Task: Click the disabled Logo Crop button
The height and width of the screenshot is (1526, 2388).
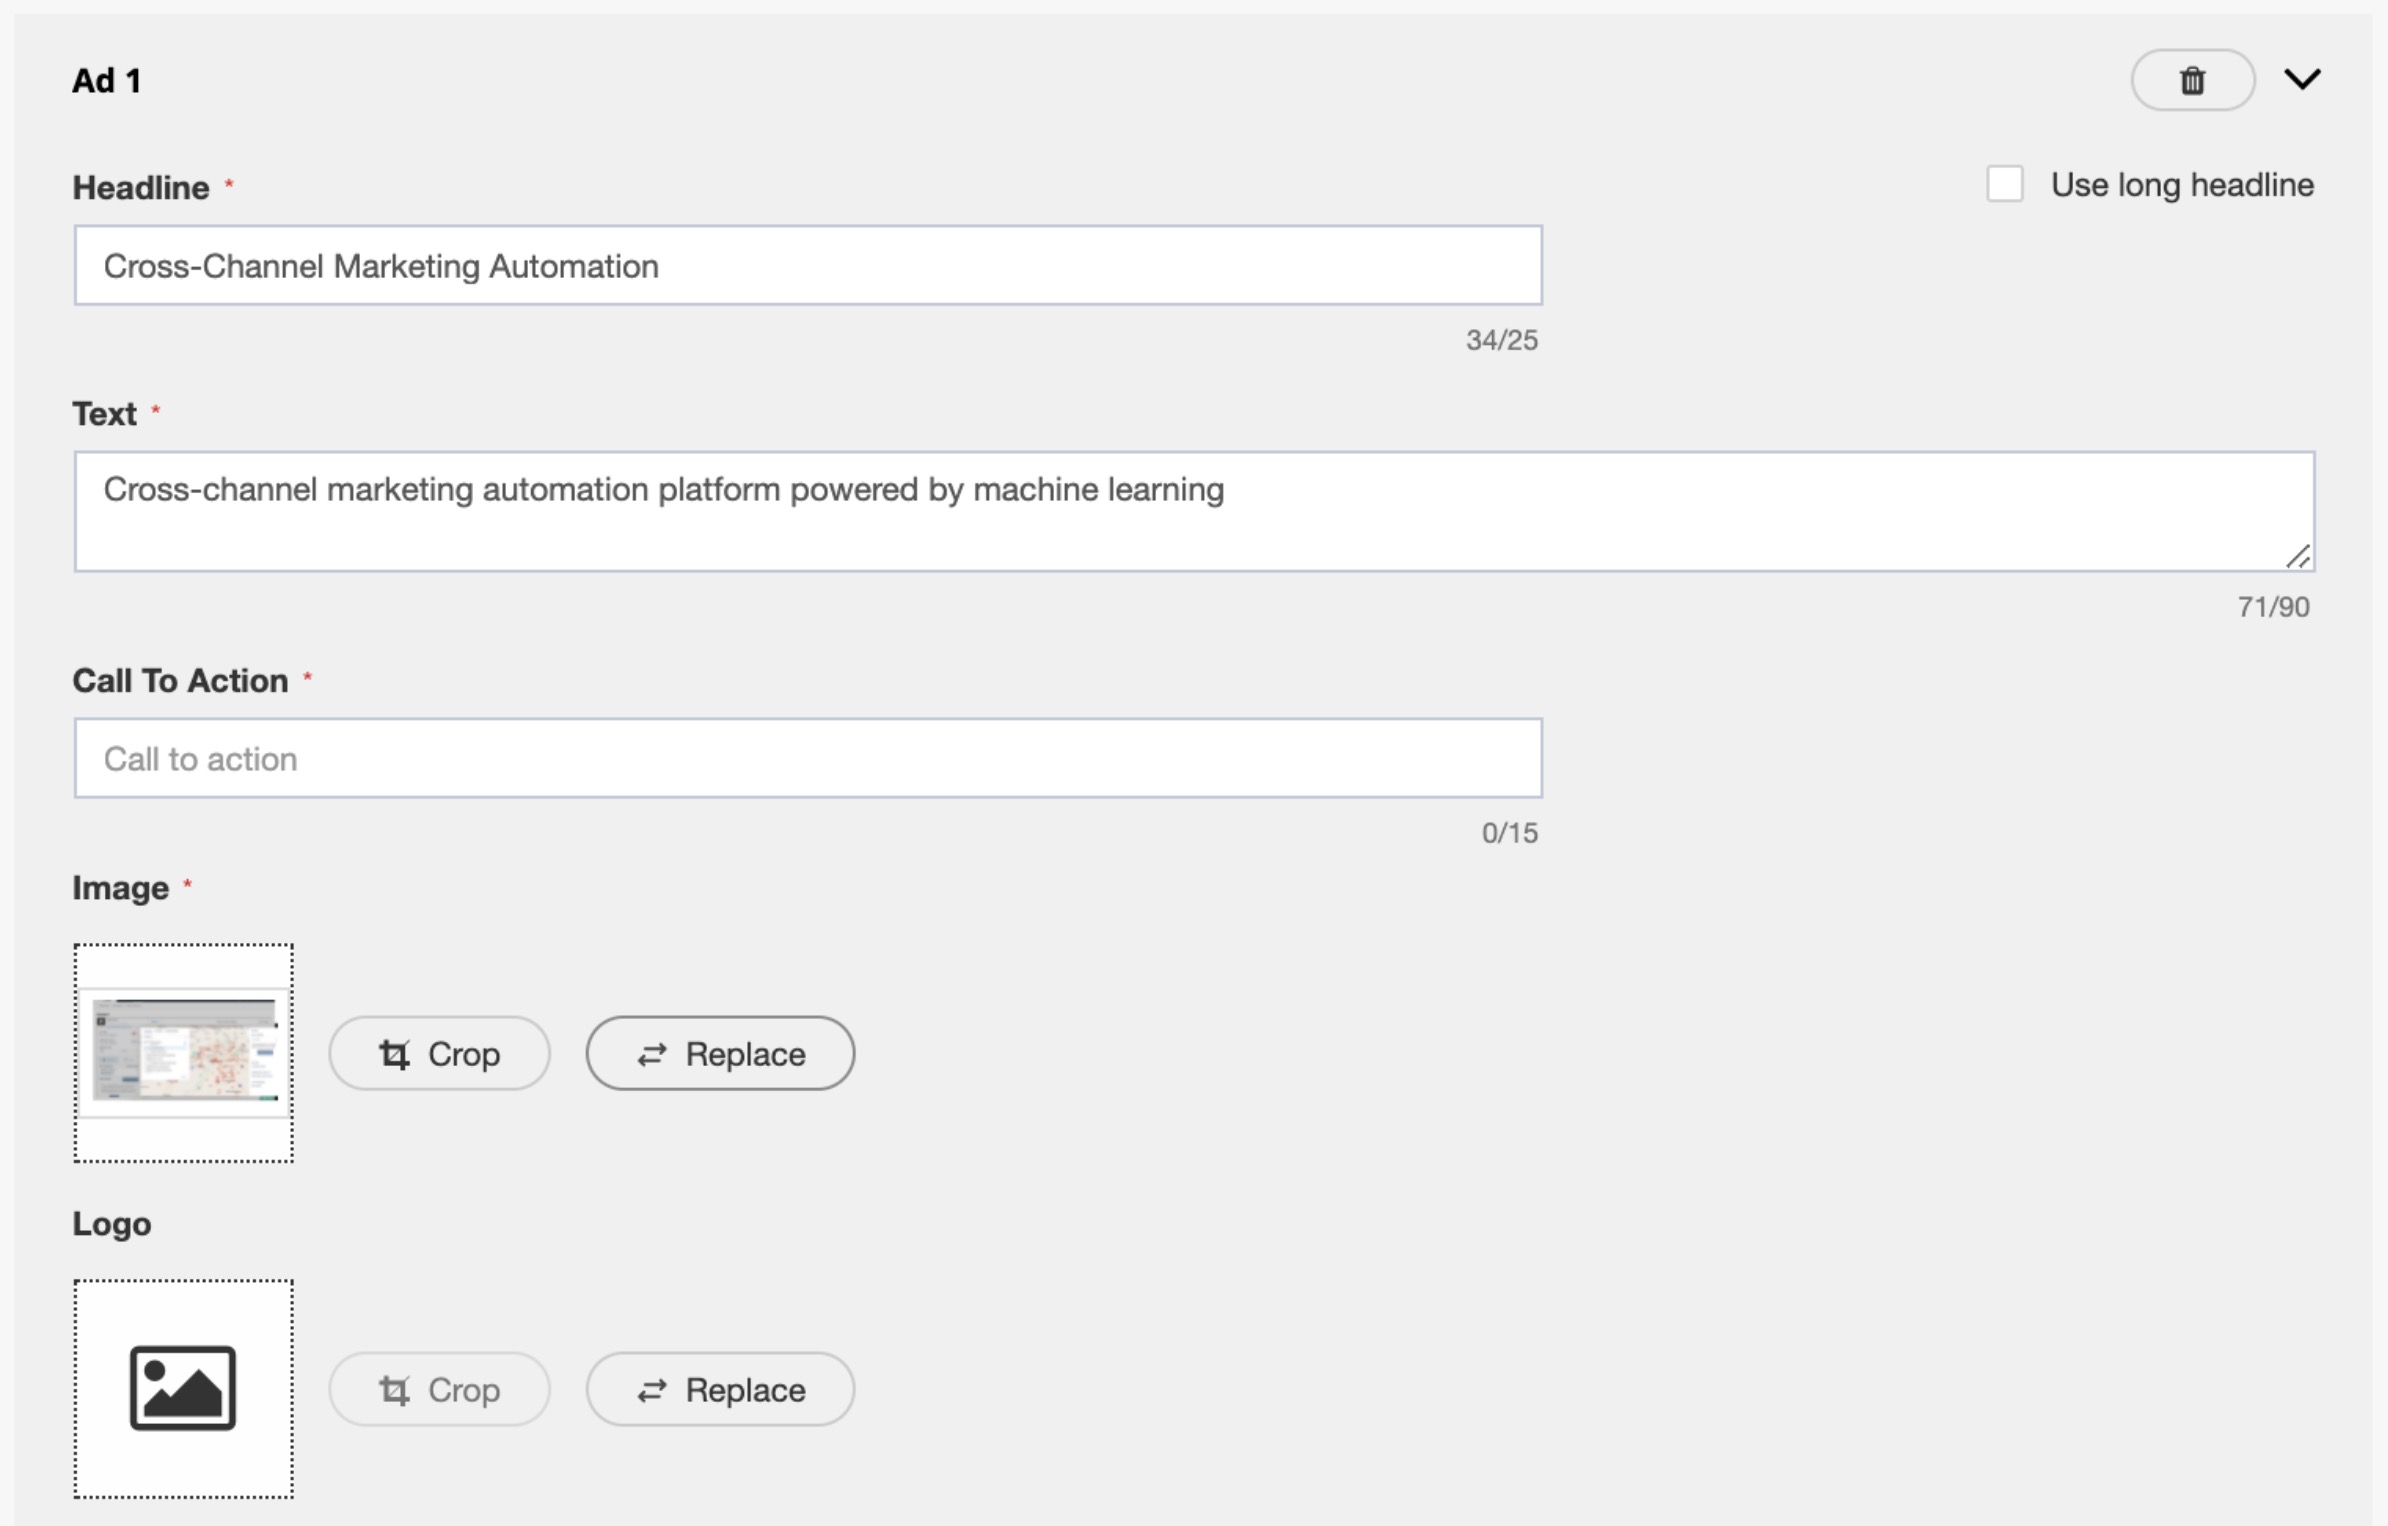Action: [x=439, y=1389]
